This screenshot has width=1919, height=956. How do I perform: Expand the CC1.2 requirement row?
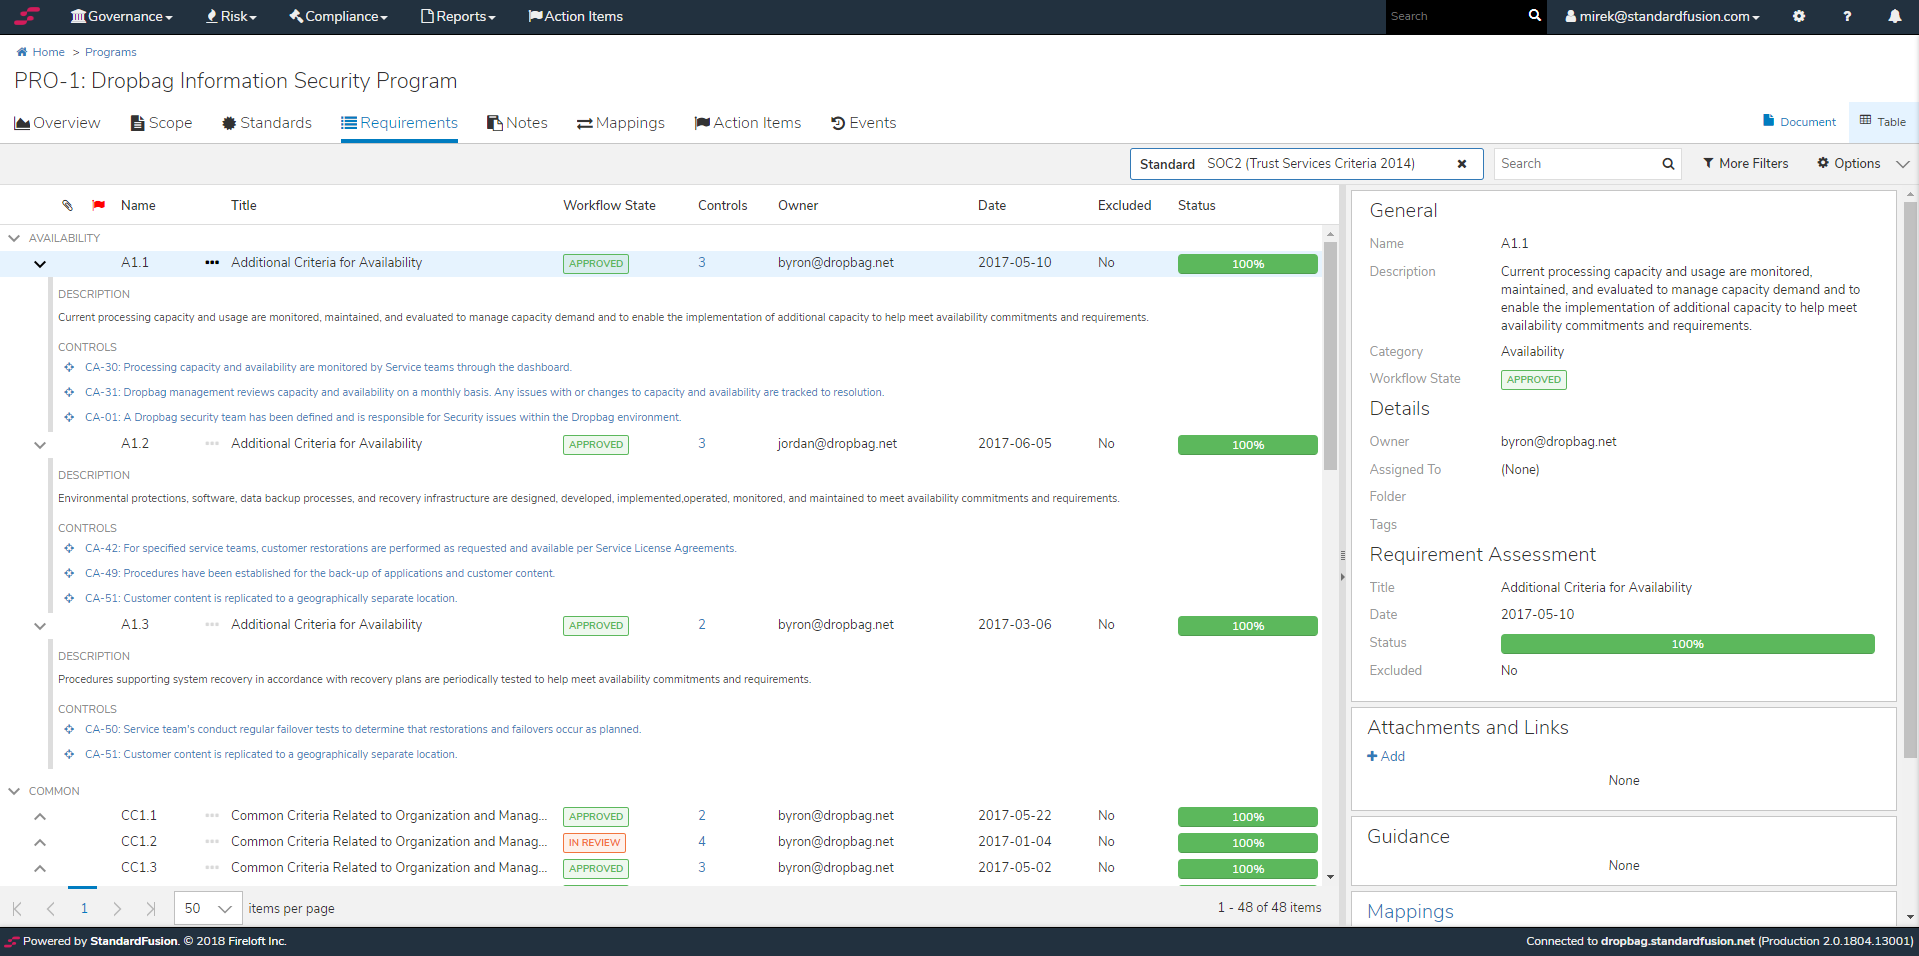click(40, 843)
